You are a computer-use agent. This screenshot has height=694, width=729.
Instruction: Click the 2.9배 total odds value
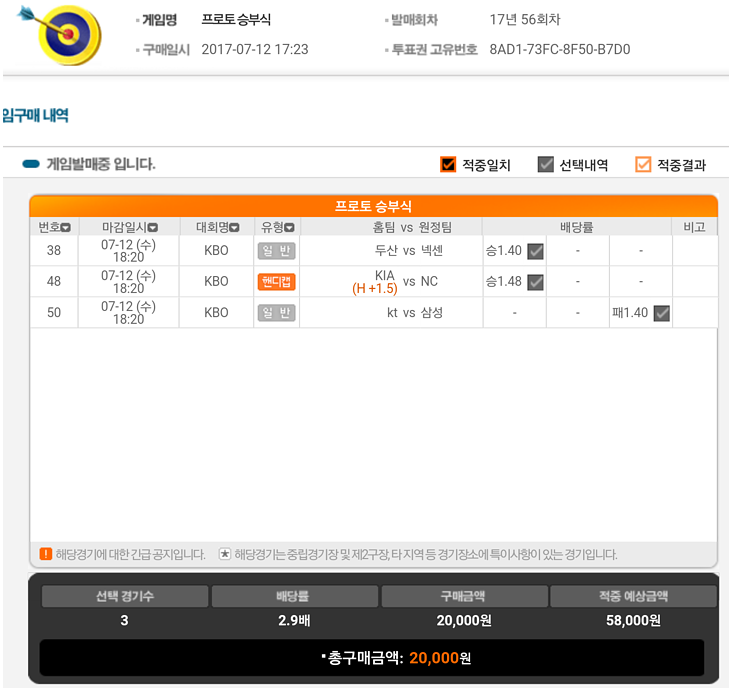[x=294, y=621]
